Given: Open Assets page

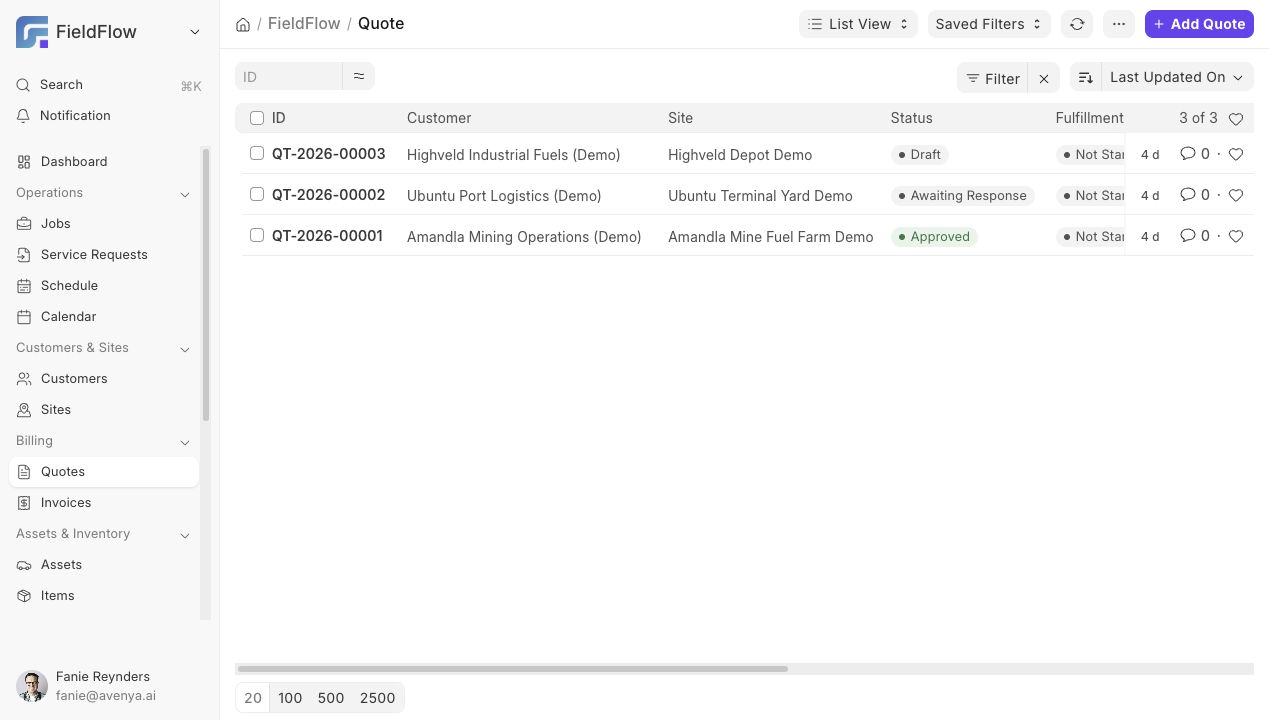Looking at the screenshot, I should (104, 565).
